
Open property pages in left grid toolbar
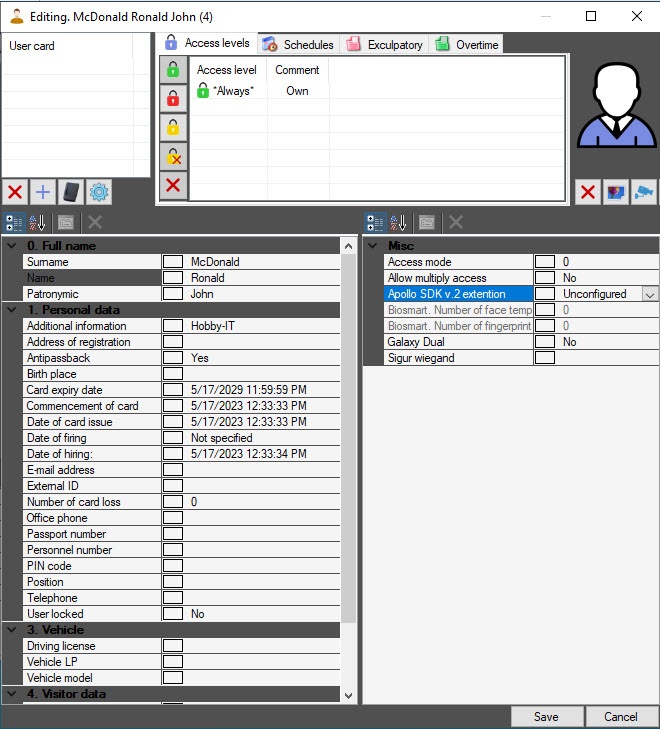pyautogui.click(x=66, y=223)
